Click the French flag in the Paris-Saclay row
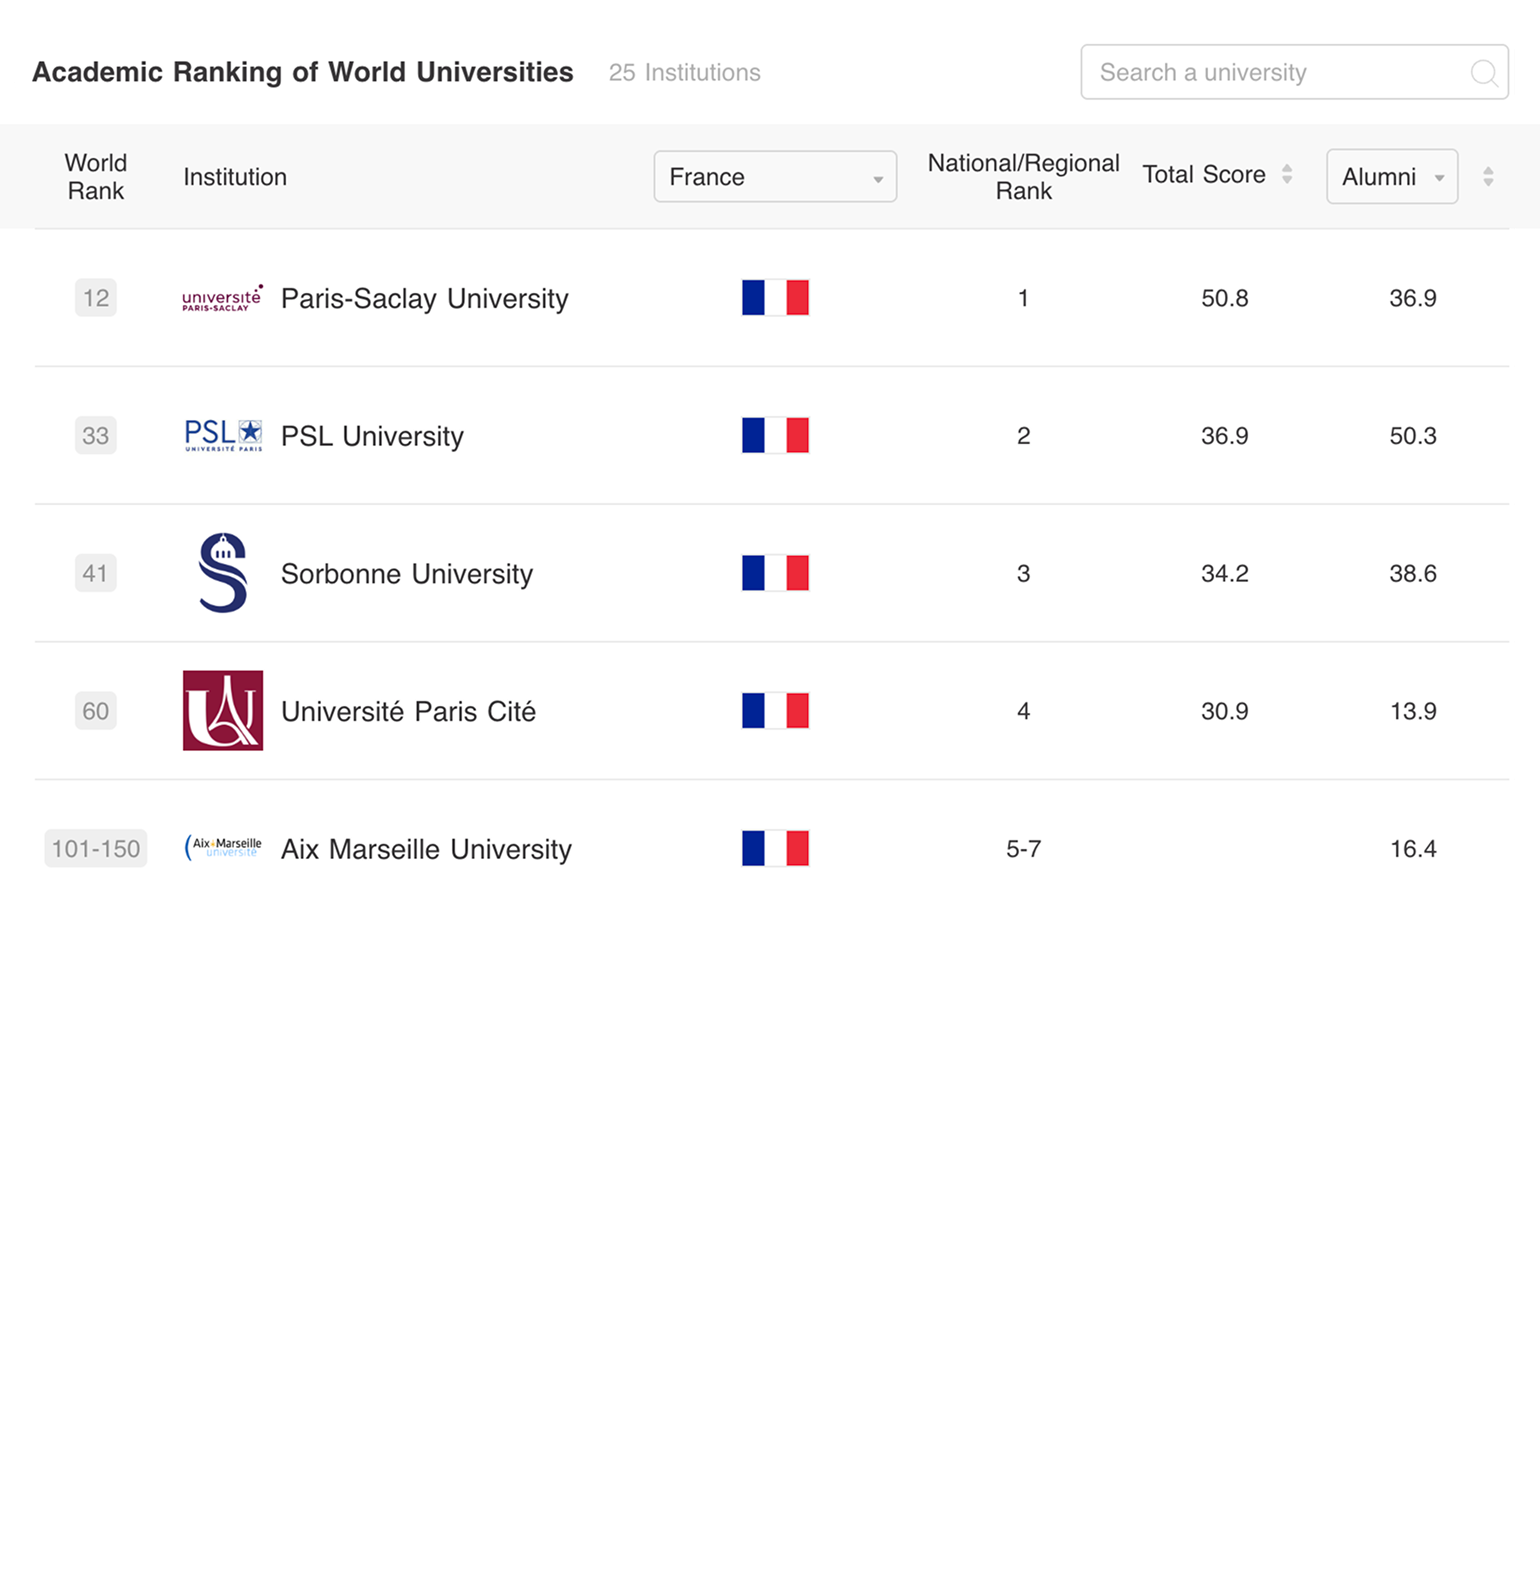This screenshot has width=1540, height=1589. coord(775,298)
